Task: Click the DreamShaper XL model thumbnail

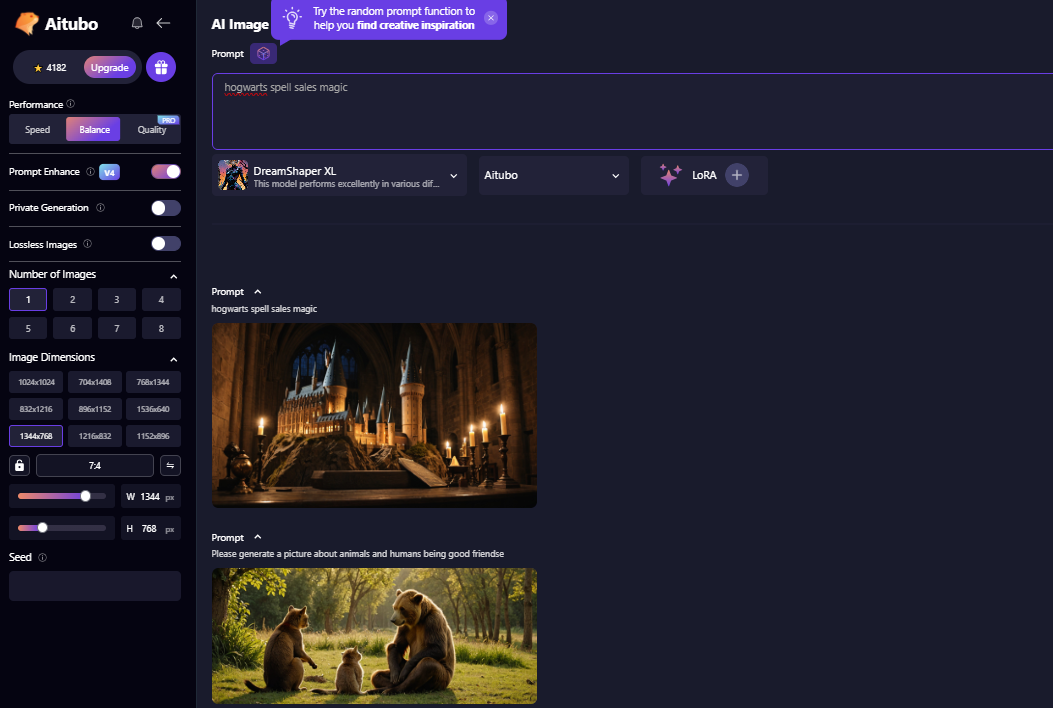Action: tap(233, 175)
